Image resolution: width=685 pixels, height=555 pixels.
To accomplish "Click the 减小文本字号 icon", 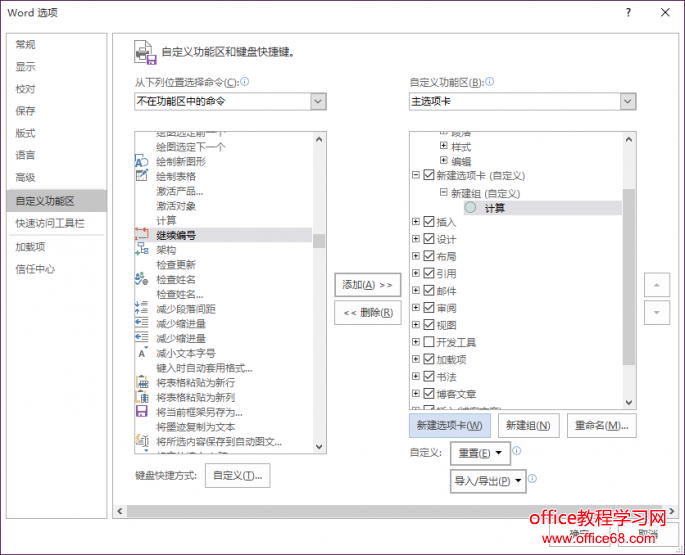I will click(x=142, y=353).
